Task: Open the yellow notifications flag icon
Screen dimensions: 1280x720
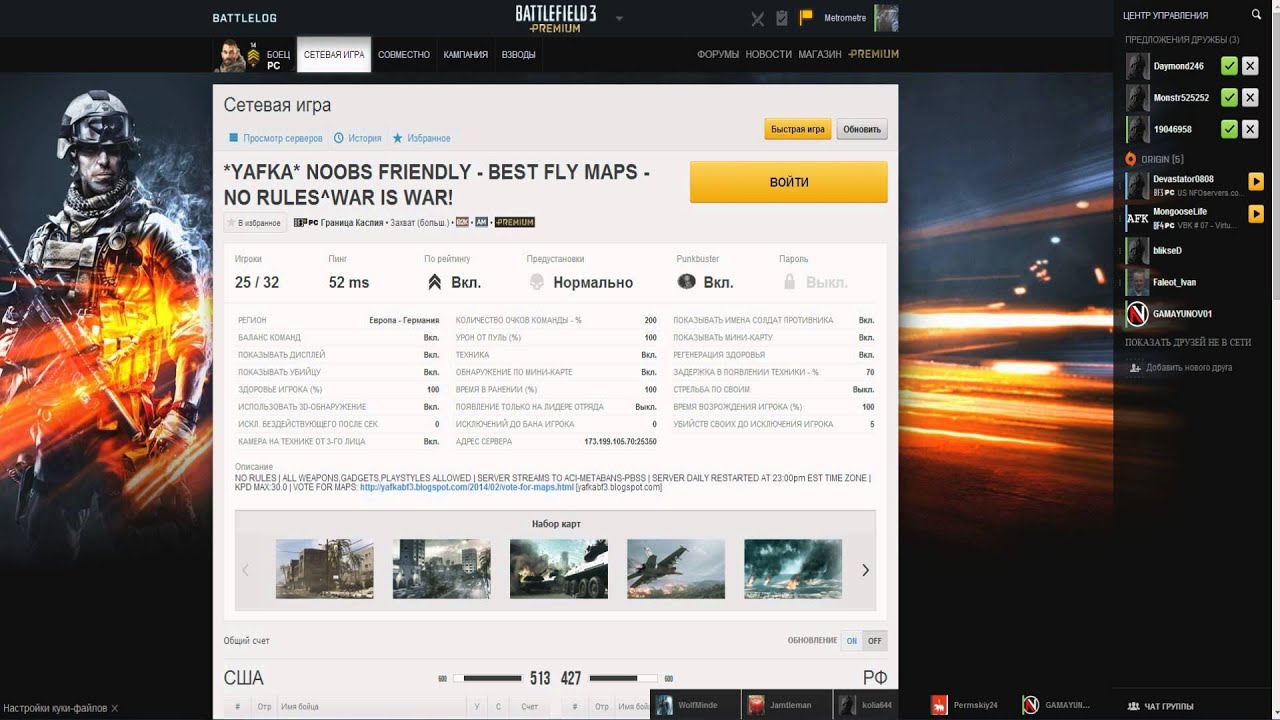Action: (x=806, y=17)
